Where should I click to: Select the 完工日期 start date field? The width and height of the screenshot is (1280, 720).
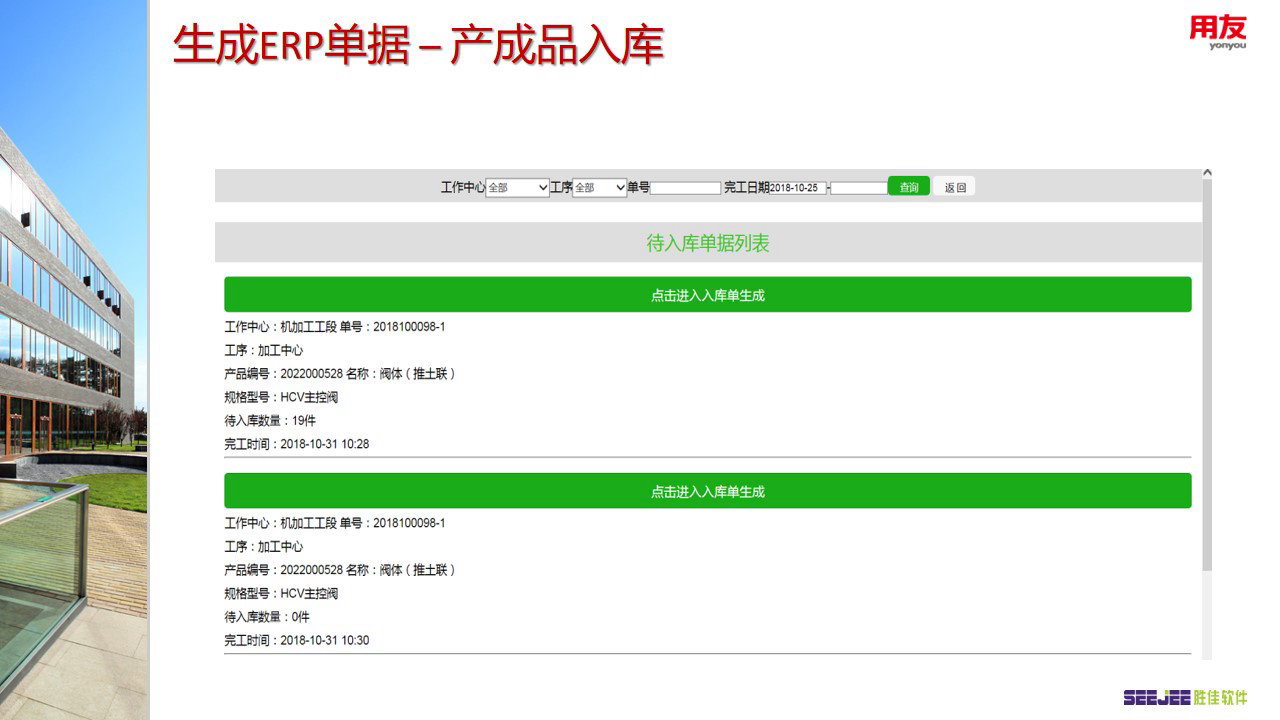point(798,188)
